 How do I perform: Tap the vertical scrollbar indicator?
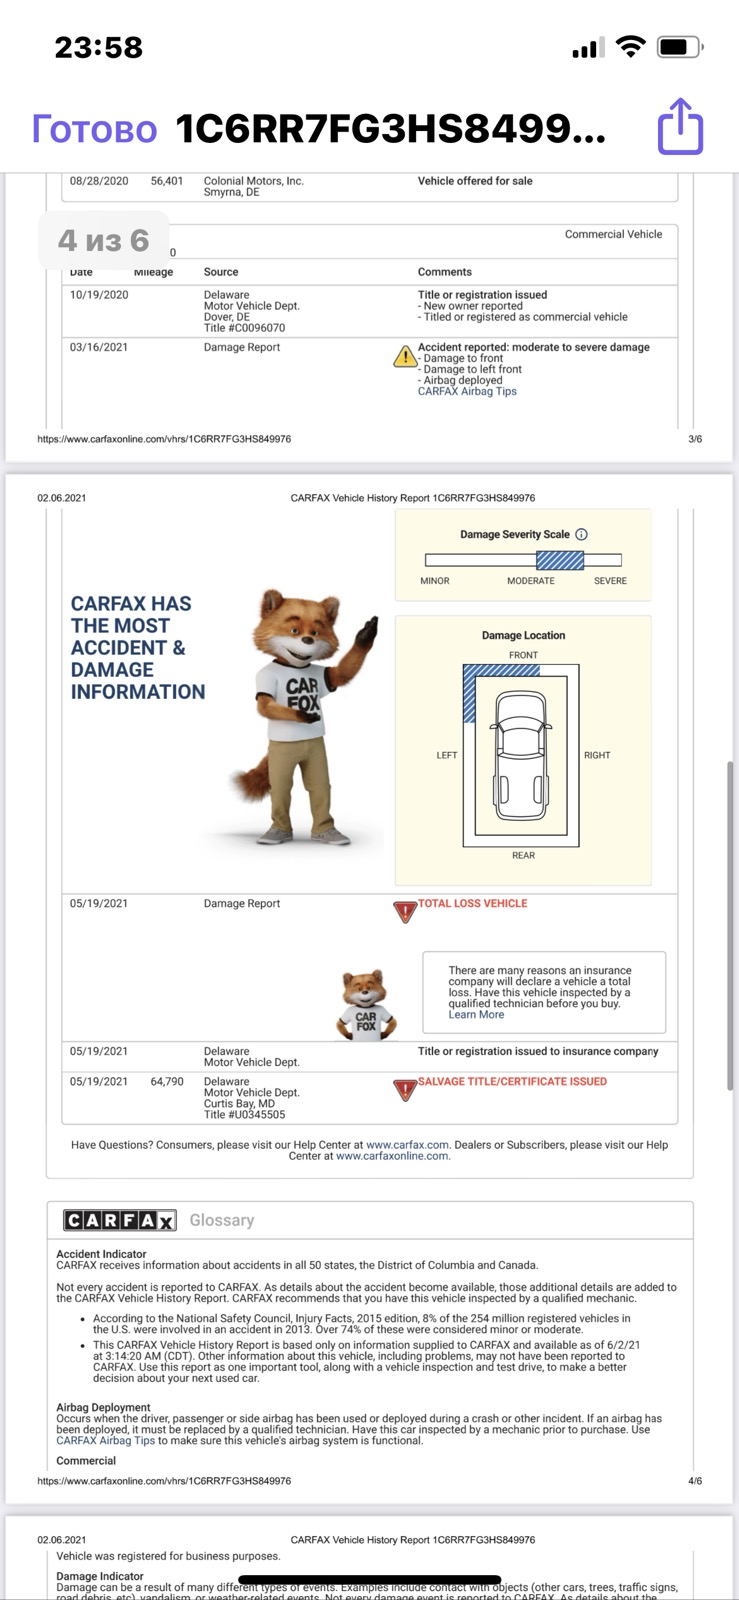click(x=730, y=925)
